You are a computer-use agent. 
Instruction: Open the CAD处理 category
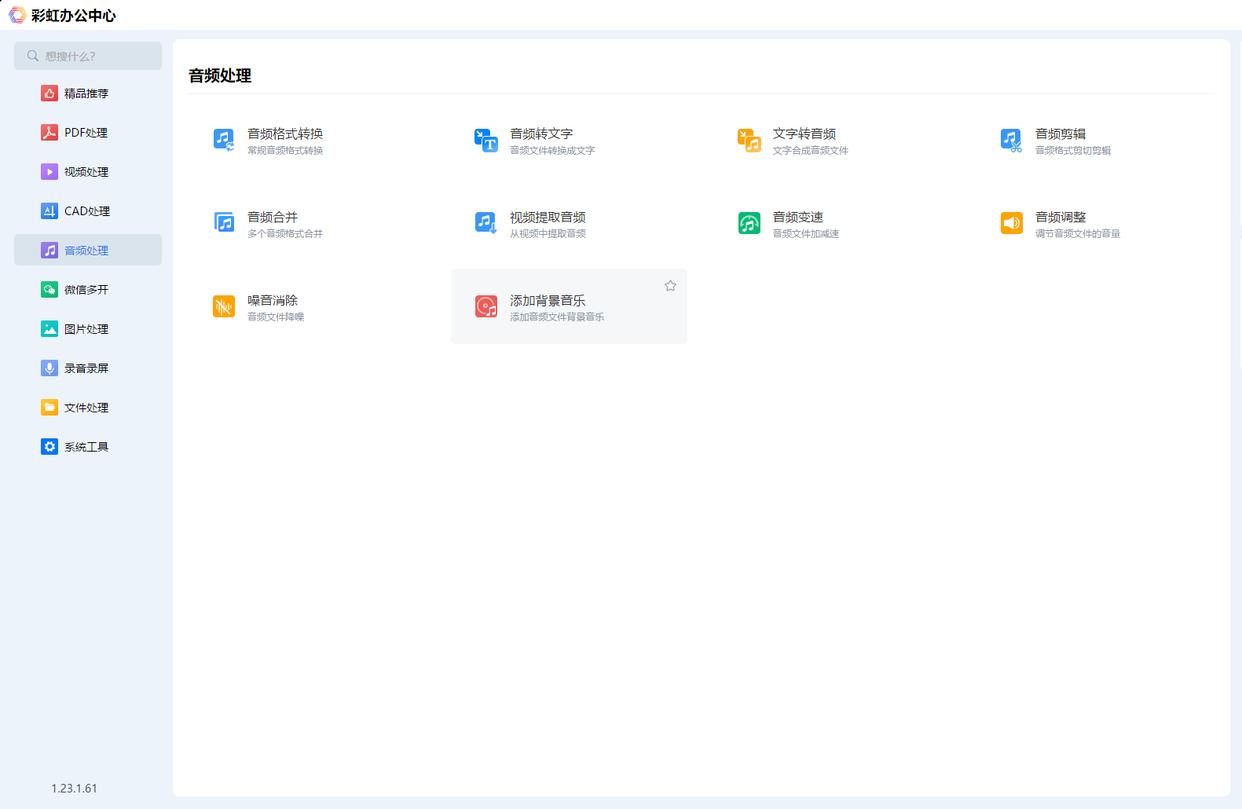click(x=87, y=211)
